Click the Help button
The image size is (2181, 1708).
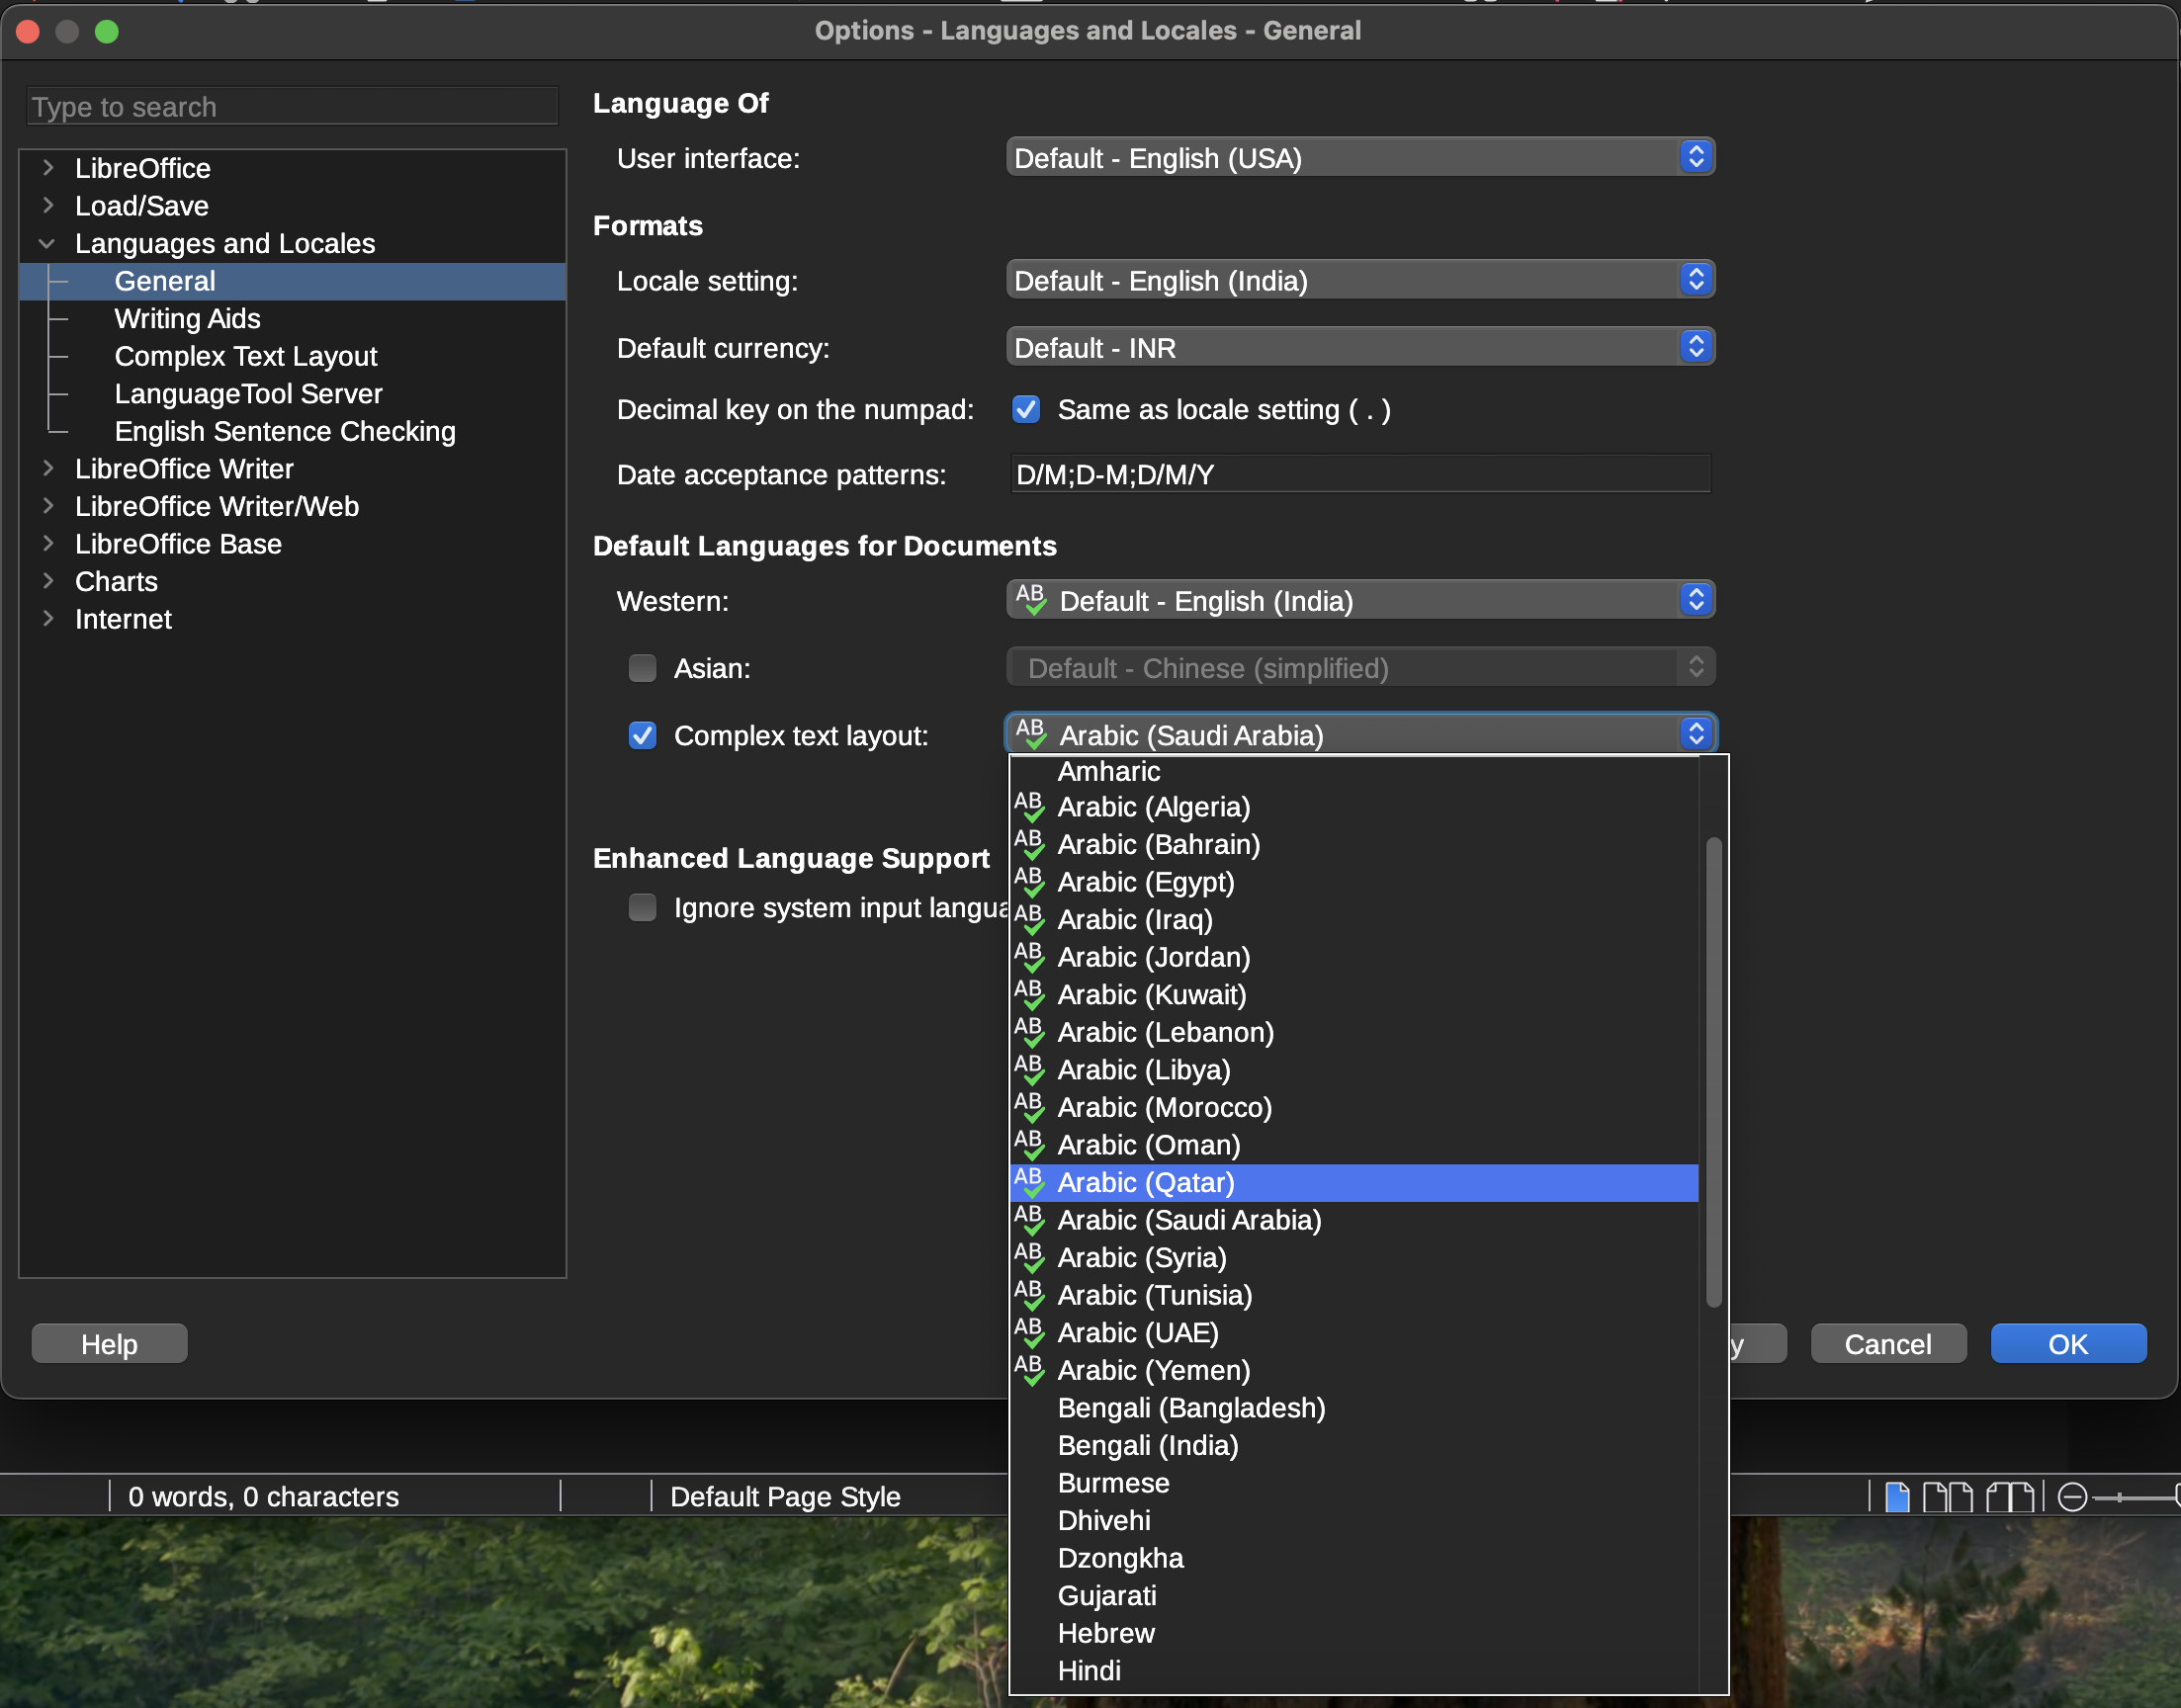109,1344
